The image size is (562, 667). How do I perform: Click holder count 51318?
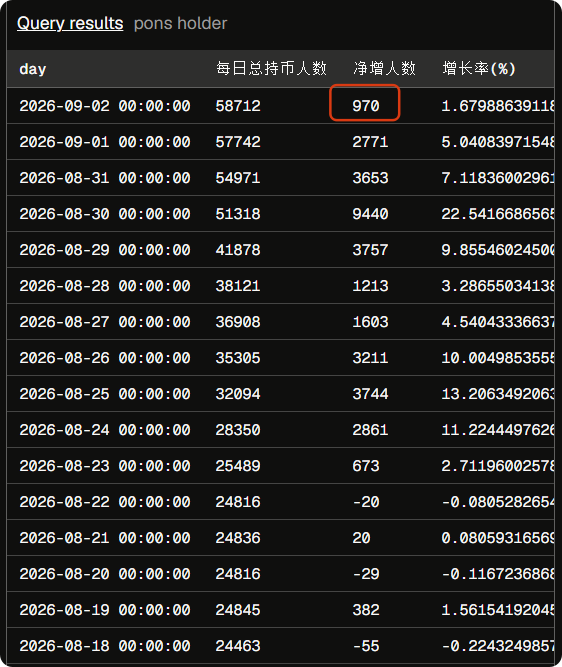click(238, 214)
